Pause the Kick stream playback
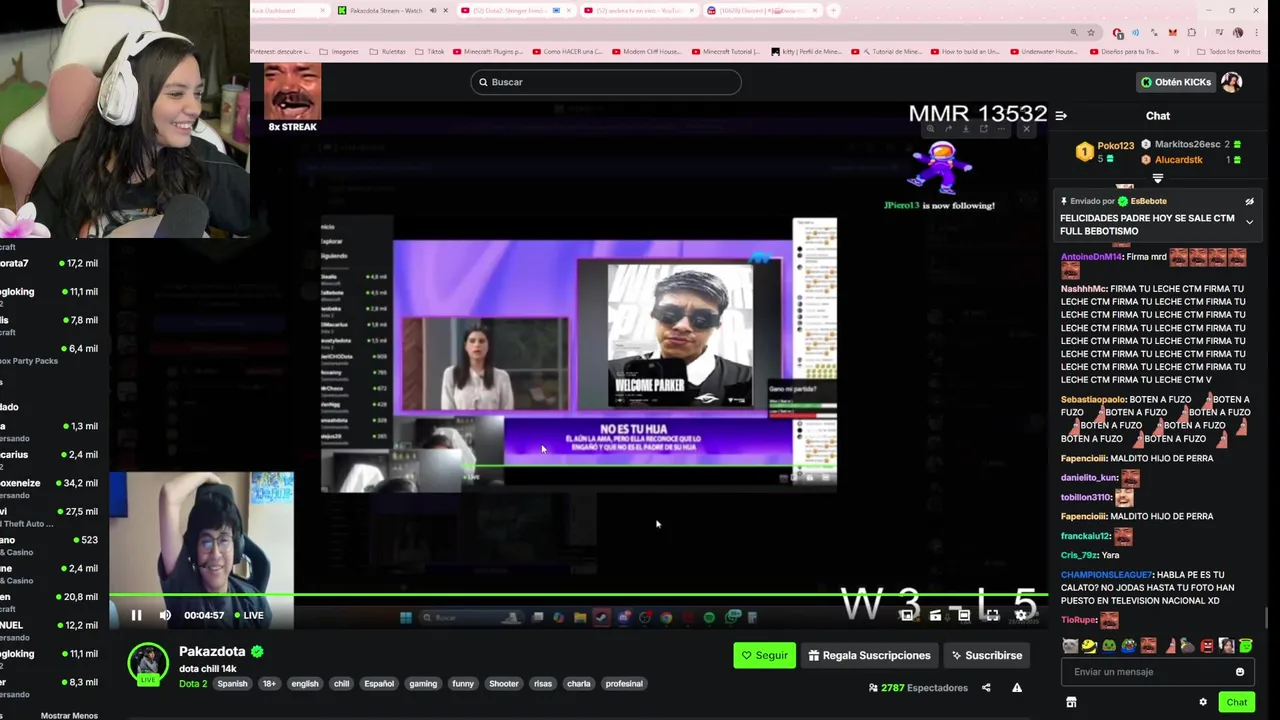Image resolution: width=1280 pixels, height=720 pixels. point(136,615)
